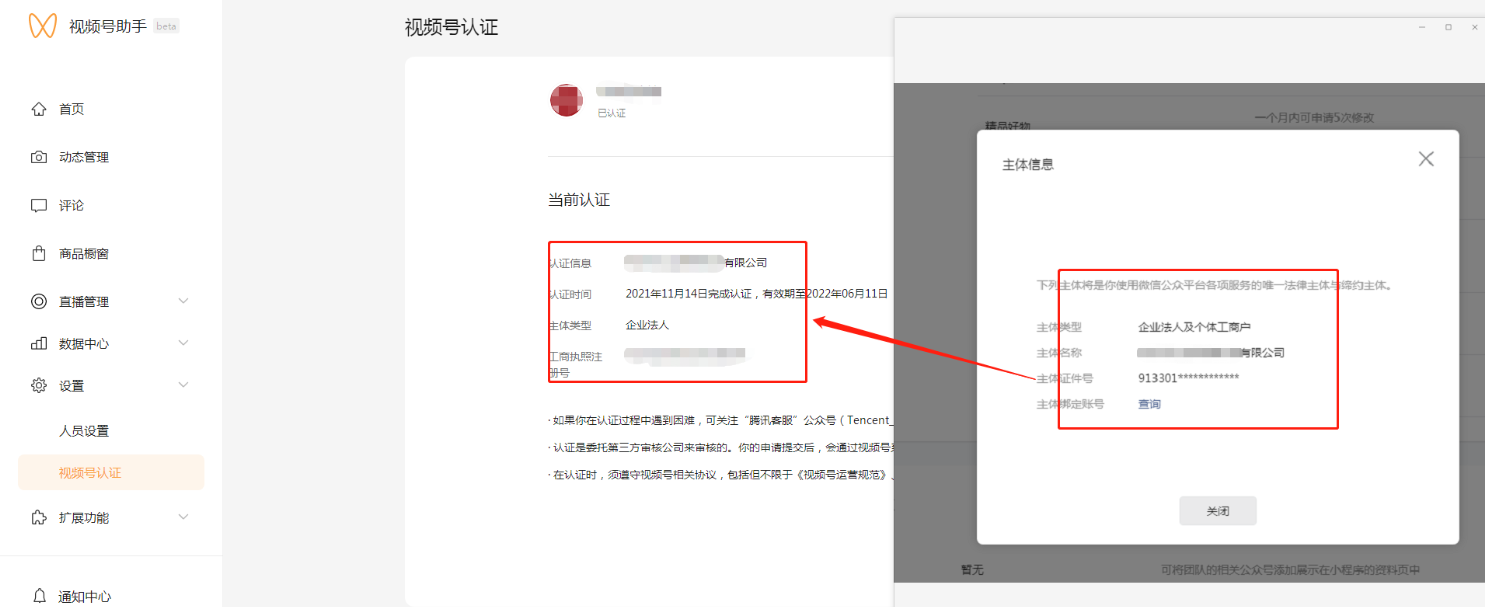Image resolution: width=1485 pixels, height=607 pixels.
Task: Click the 设置 gear icon
Action: [39, 386]
